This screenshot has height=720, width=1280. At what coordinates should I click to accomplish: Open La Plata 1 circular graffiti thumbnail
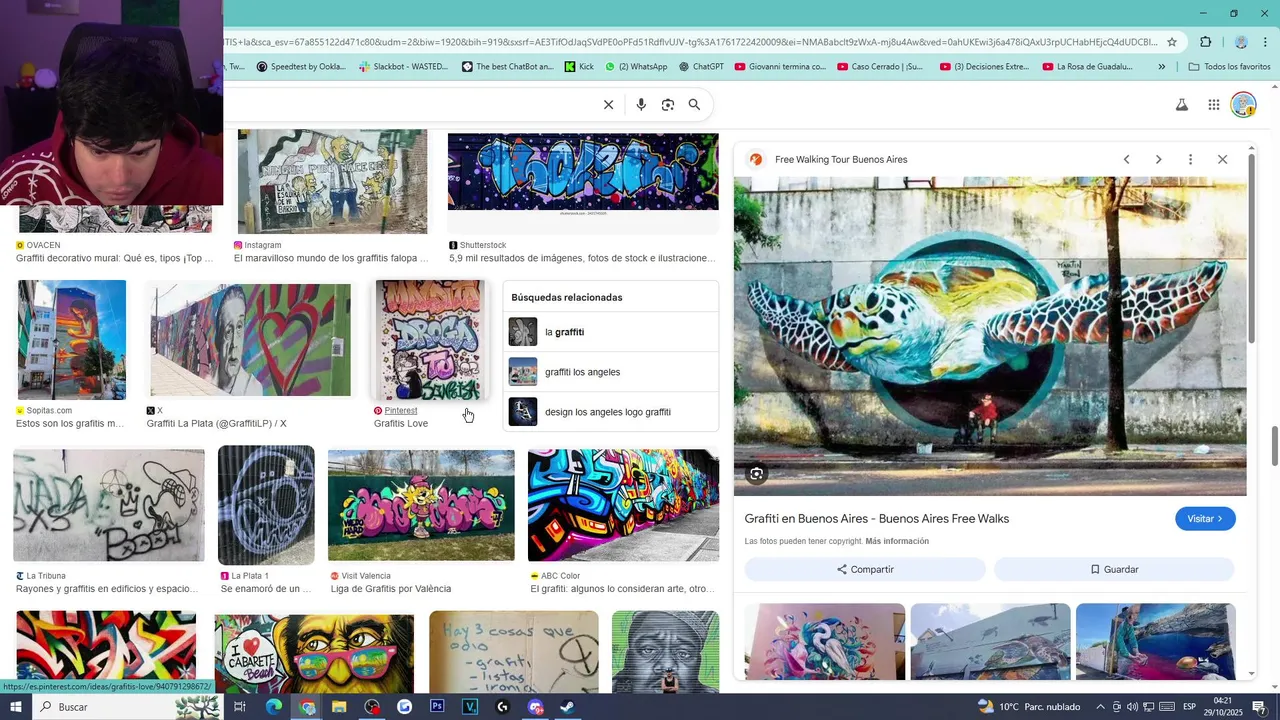(266, 505)
